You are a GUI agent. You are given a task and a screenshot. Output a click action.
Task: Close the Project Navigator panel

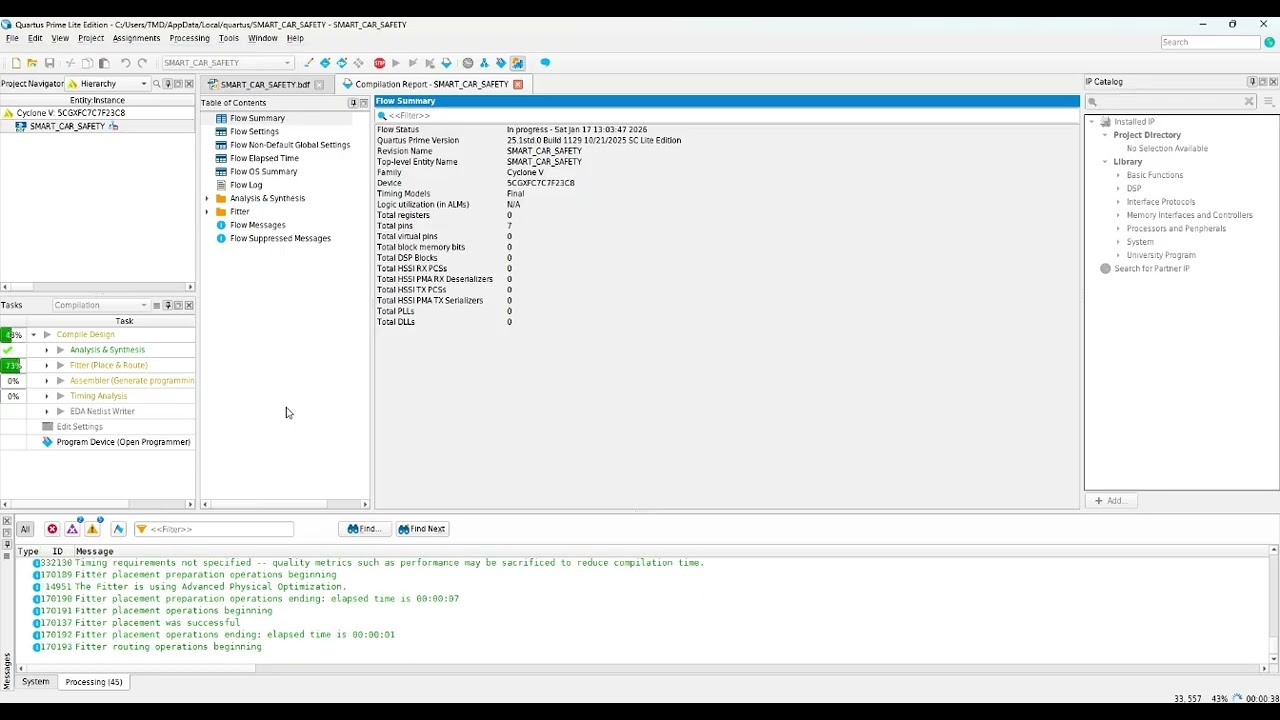click(x=189, y=84)
